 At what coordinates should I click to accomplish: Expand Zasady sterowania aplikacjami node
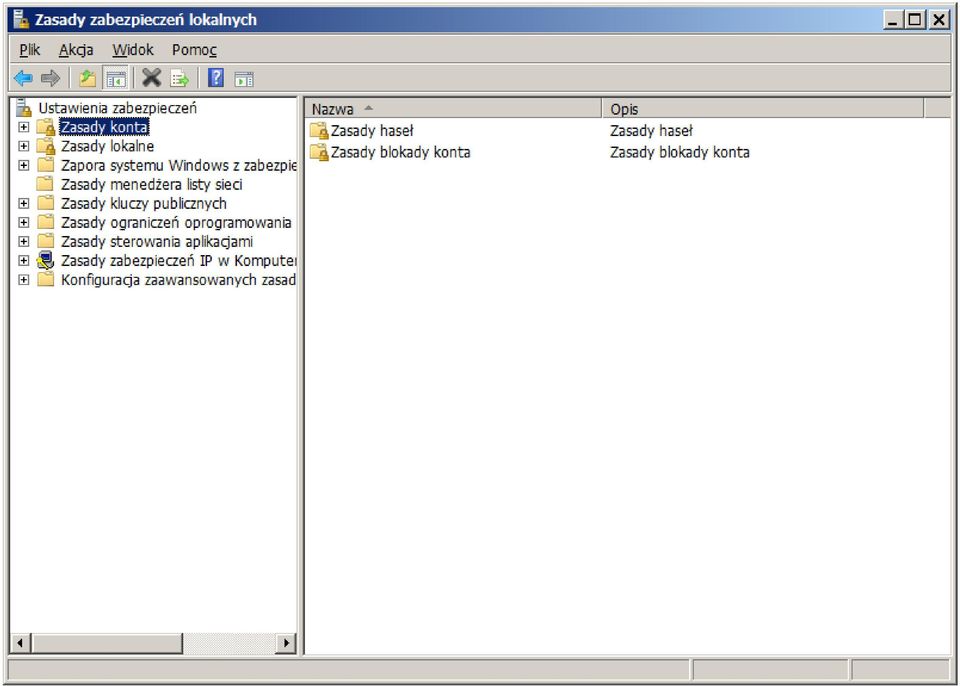[x=23, y=241]
